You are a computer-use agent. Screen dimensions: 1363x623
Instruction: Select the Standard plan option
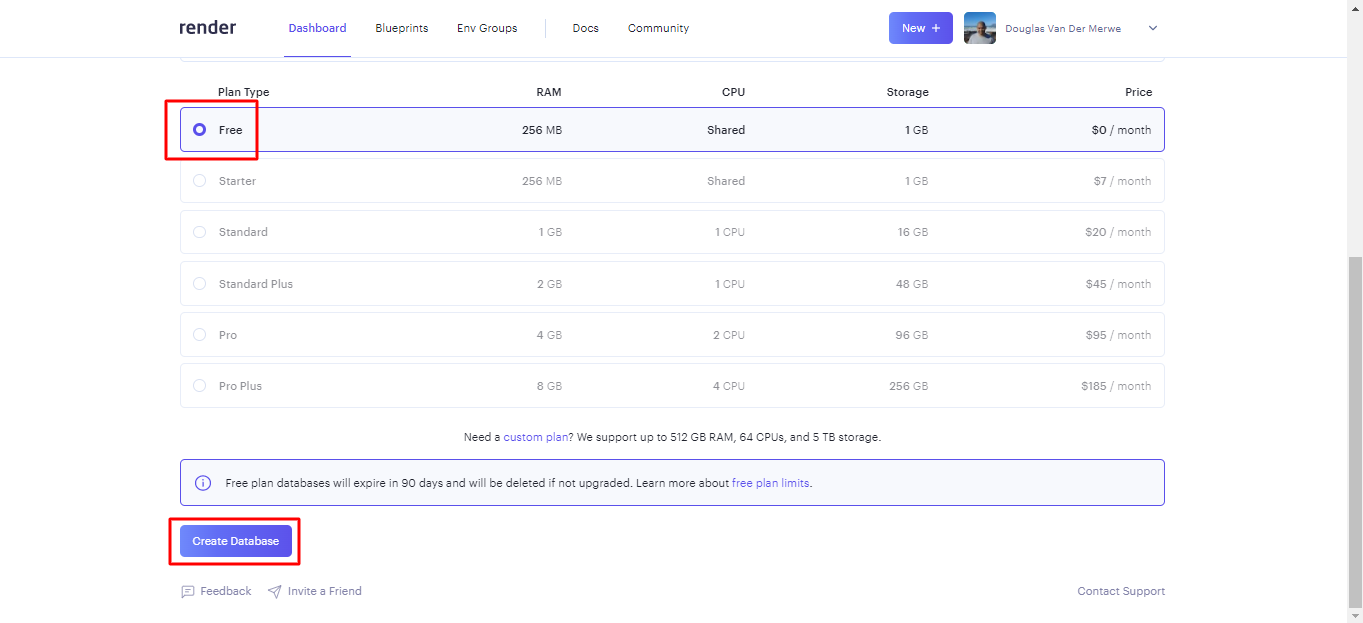pos(199,231)
